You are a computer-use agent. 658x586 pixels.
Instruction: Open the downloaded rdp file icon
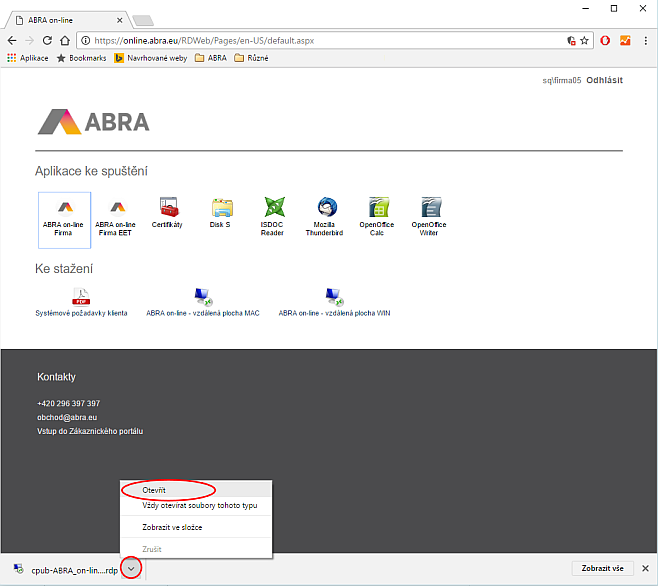click(x=18, y=569)
